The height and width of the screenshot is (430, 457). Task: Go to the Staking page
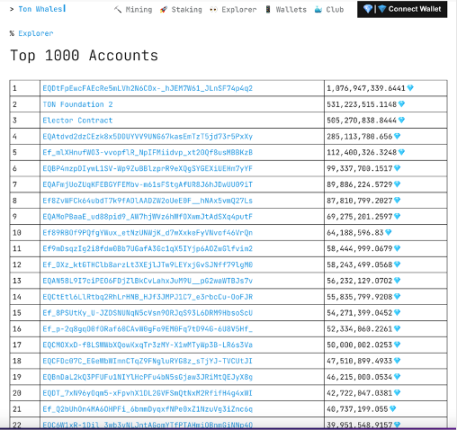click(x=187, y=10)
